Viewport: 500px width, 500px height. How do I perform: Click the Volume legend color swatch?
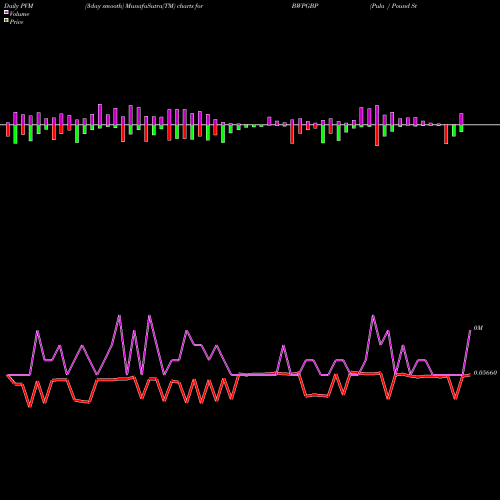tap(6, 12)
